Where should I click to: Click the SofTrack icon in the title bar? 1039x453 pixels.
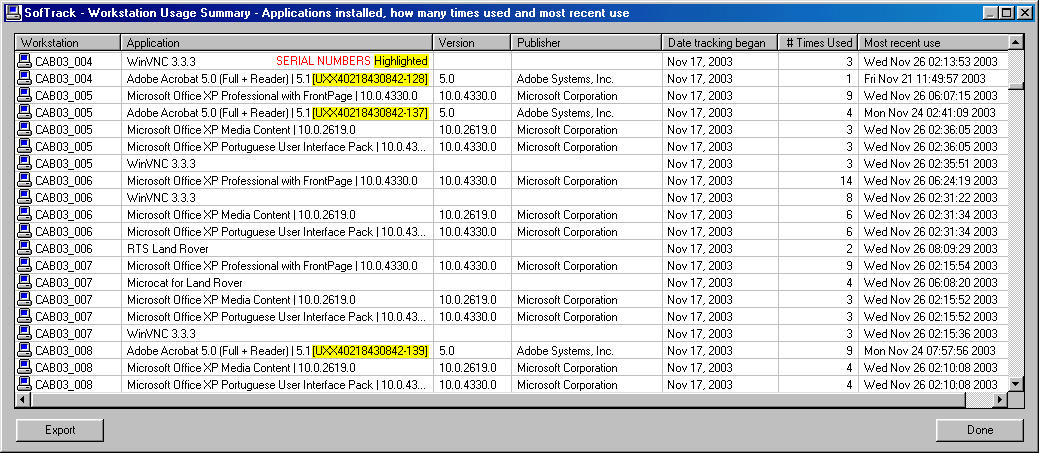(13, 12)
